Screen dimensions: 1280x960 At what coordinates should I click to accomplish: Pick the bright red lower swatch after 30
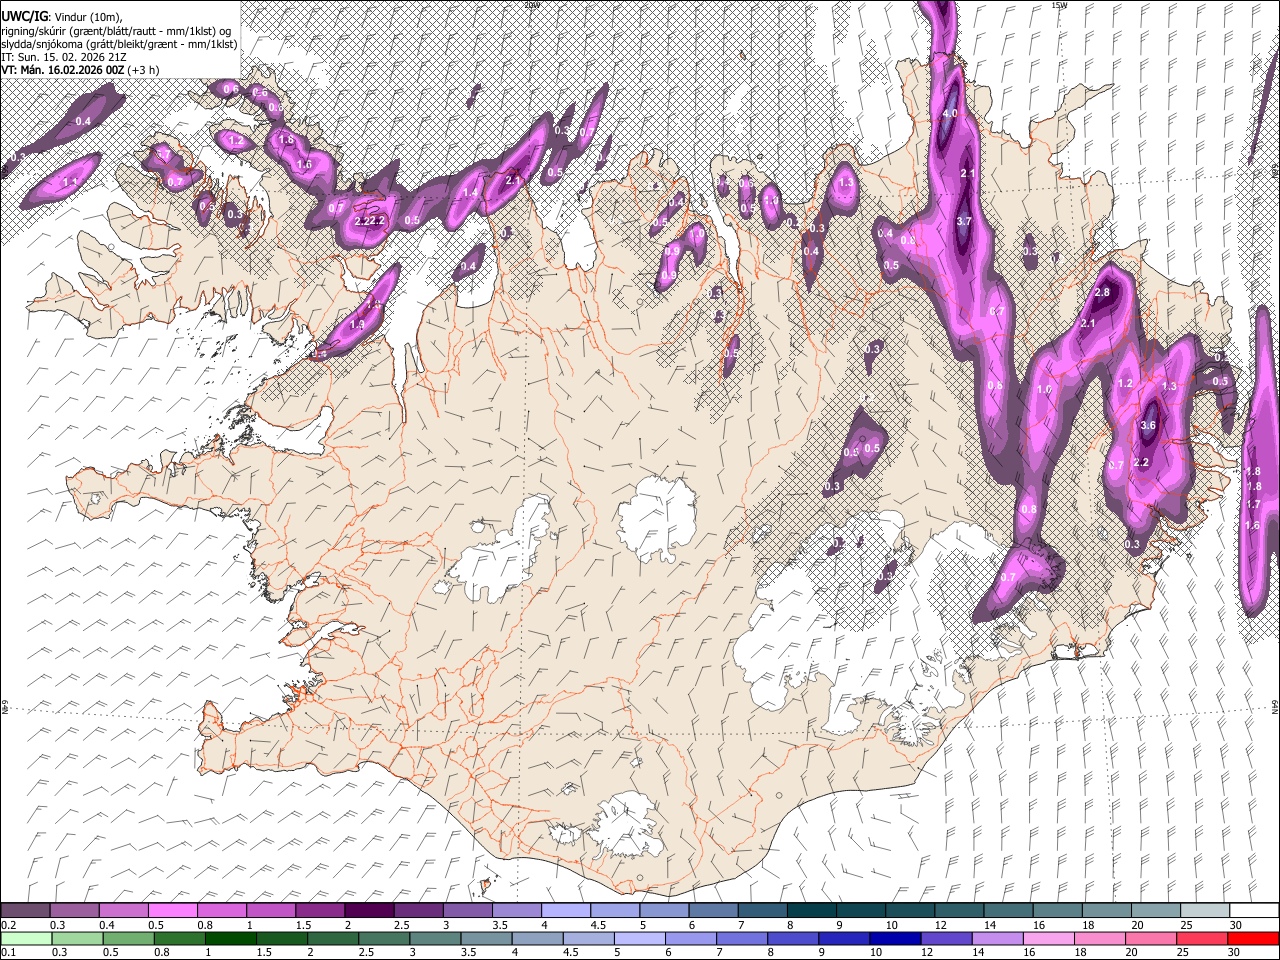[x=1253, y=939]
